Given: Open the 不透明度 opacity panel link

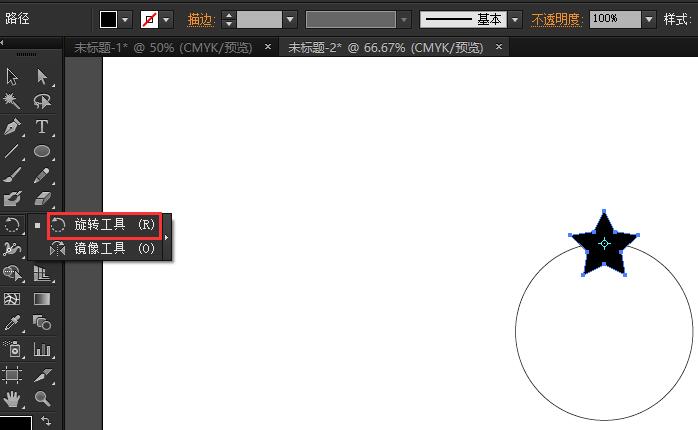Looking at the screenshot, I should tap(556, 19).
